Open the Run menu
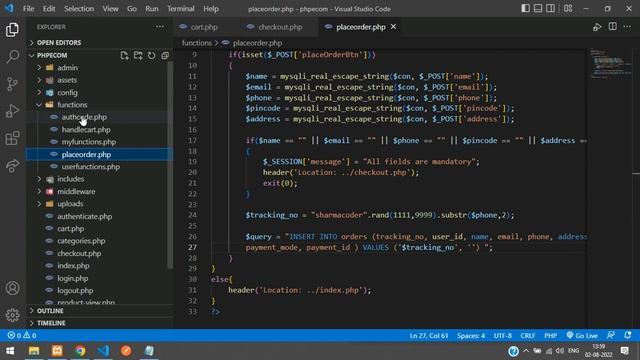Screen dimensions: 640x360 pos(152,9)
